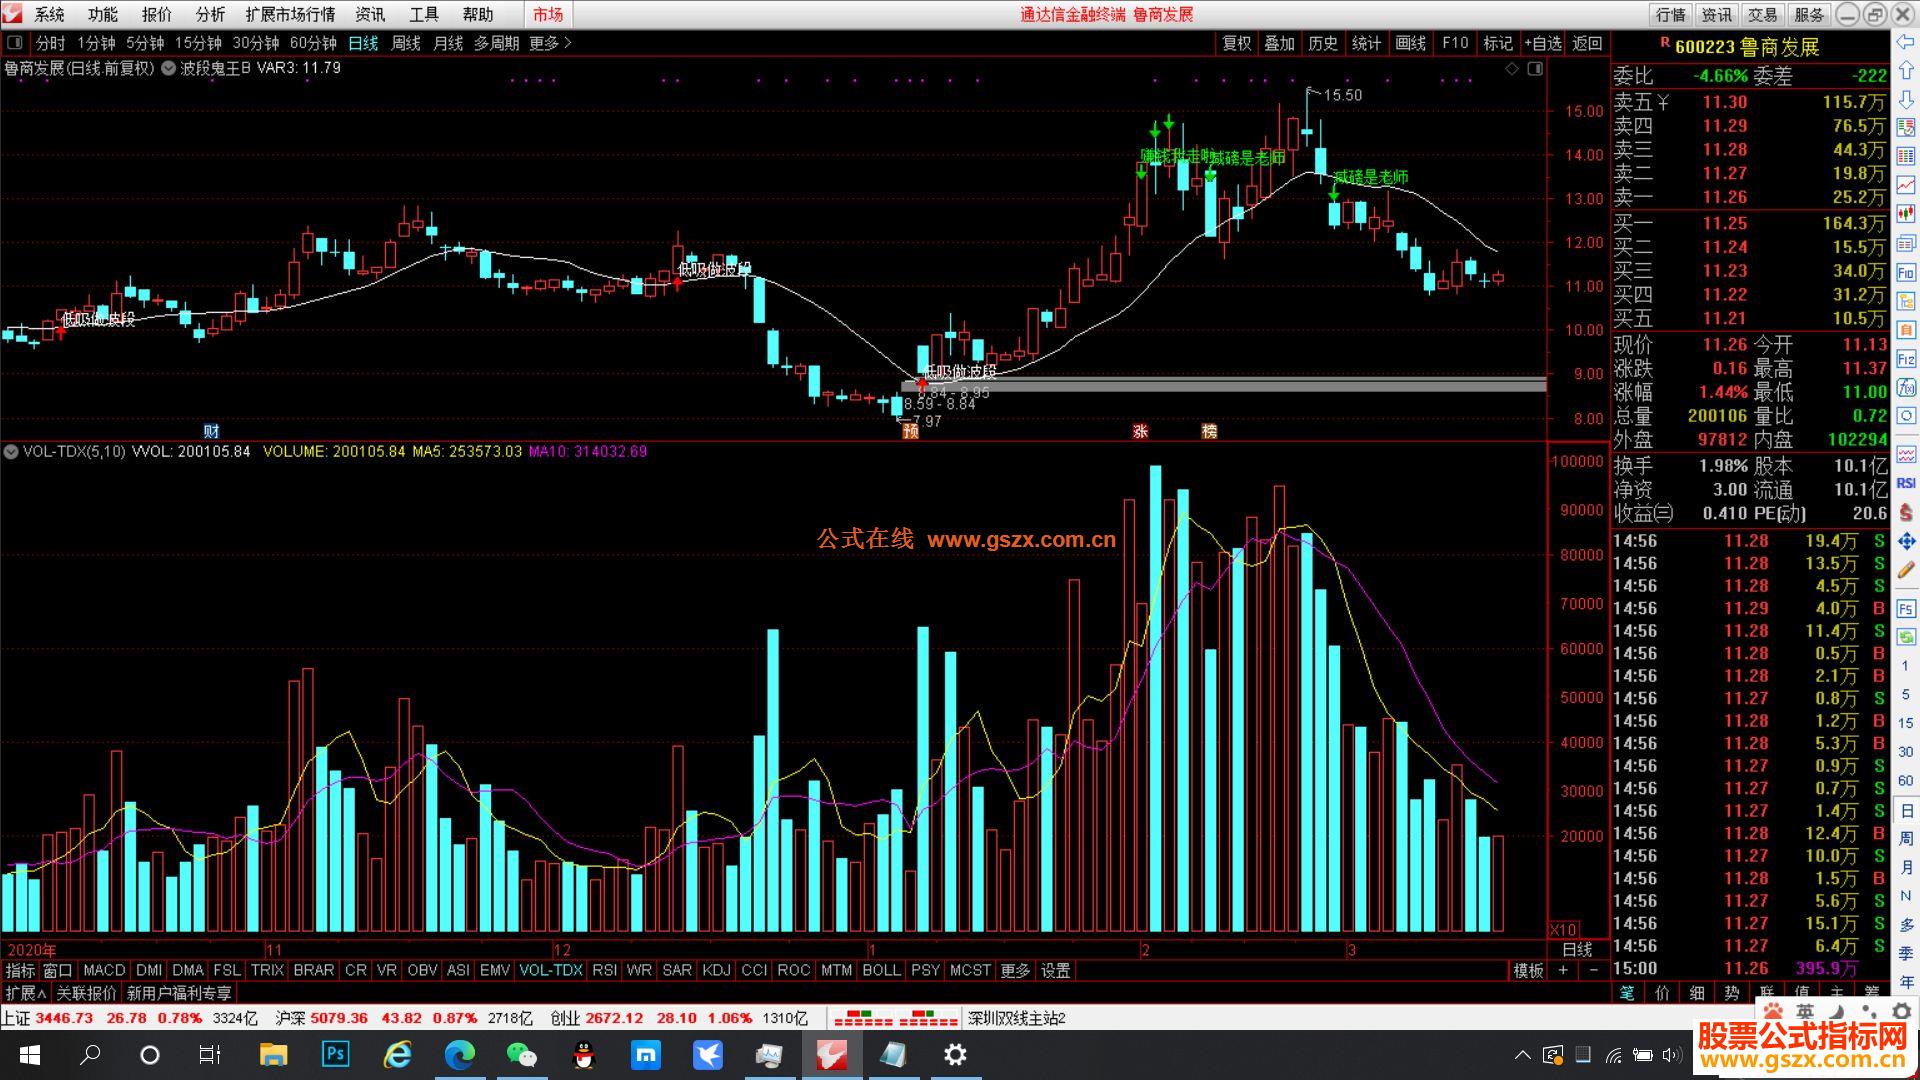Click the F12 trading sidebar icon
Screen dimensions: 1920x1080
[1906, 358]
